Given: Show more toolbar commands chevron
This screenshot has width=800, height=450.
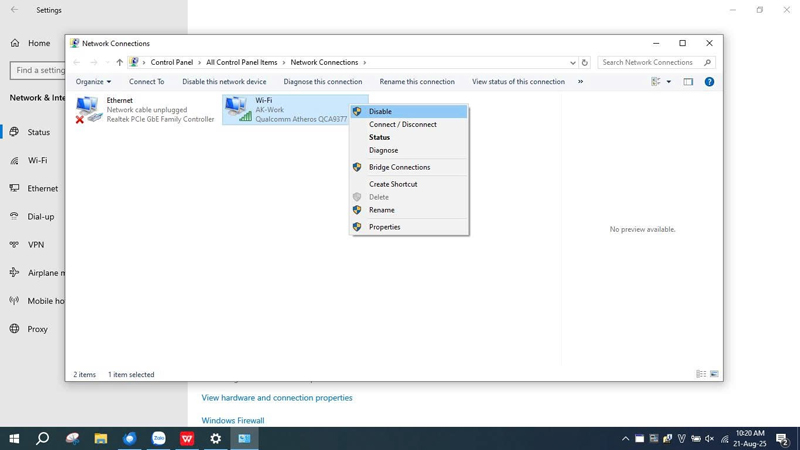Looking at the screenshot, I should click(x=581, y=82).
